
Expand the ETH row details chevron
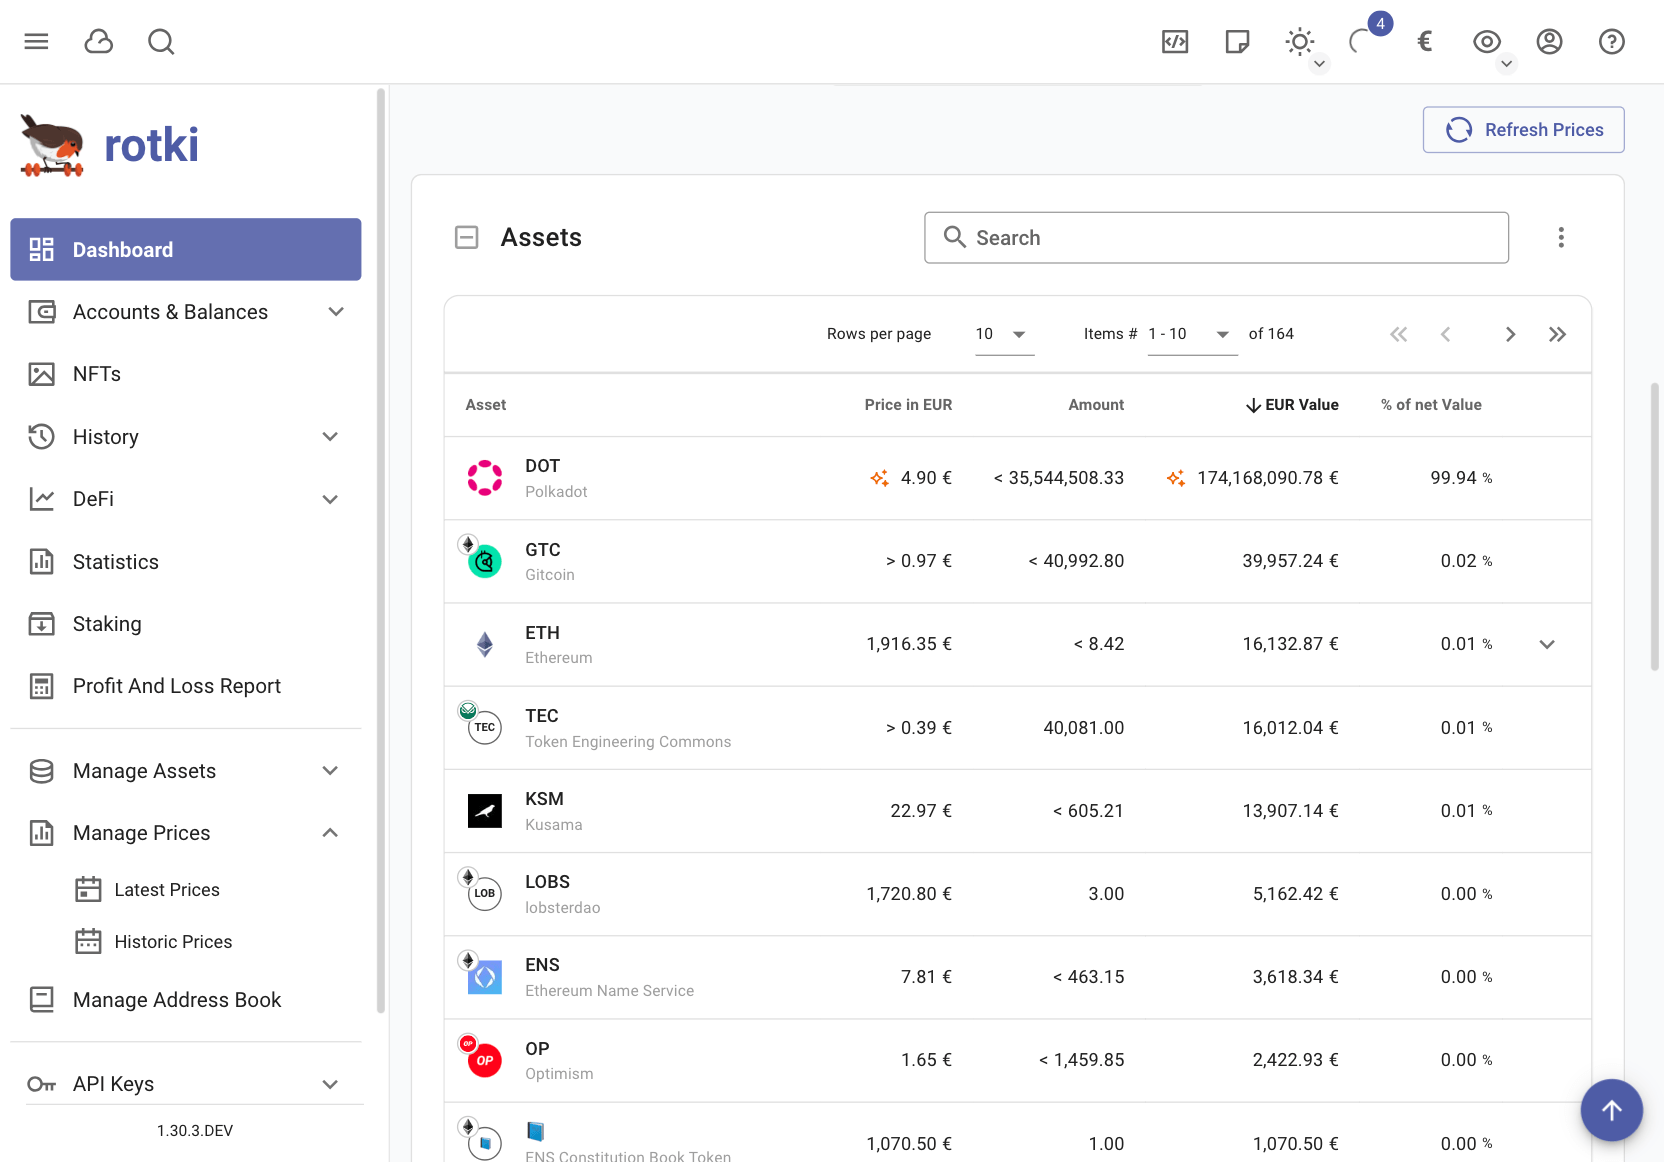tap(1547, 644)
